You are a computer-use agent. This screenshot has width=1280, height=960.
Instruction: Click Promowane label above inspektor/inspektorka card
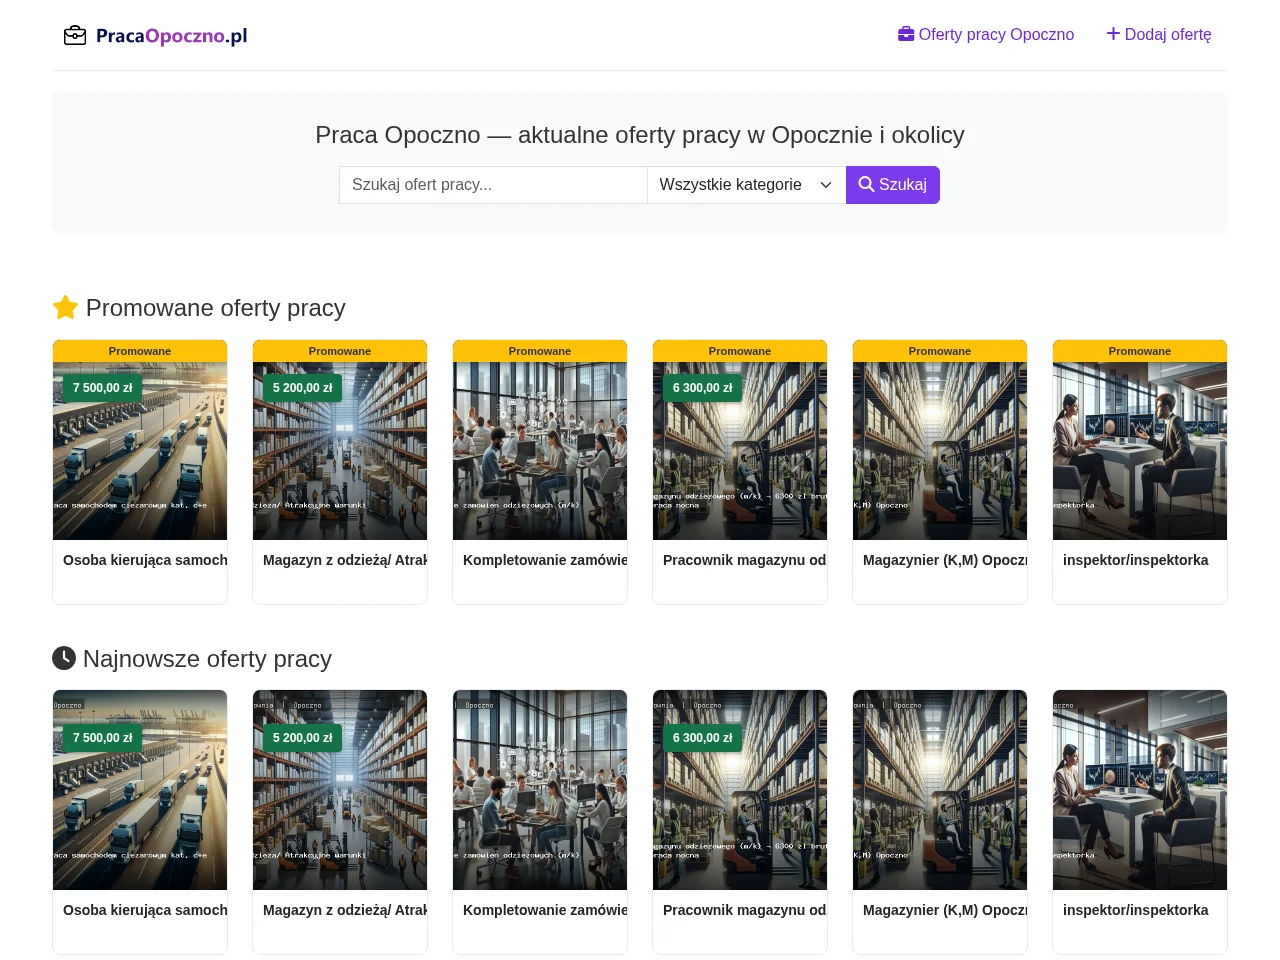pos(1140,351)
